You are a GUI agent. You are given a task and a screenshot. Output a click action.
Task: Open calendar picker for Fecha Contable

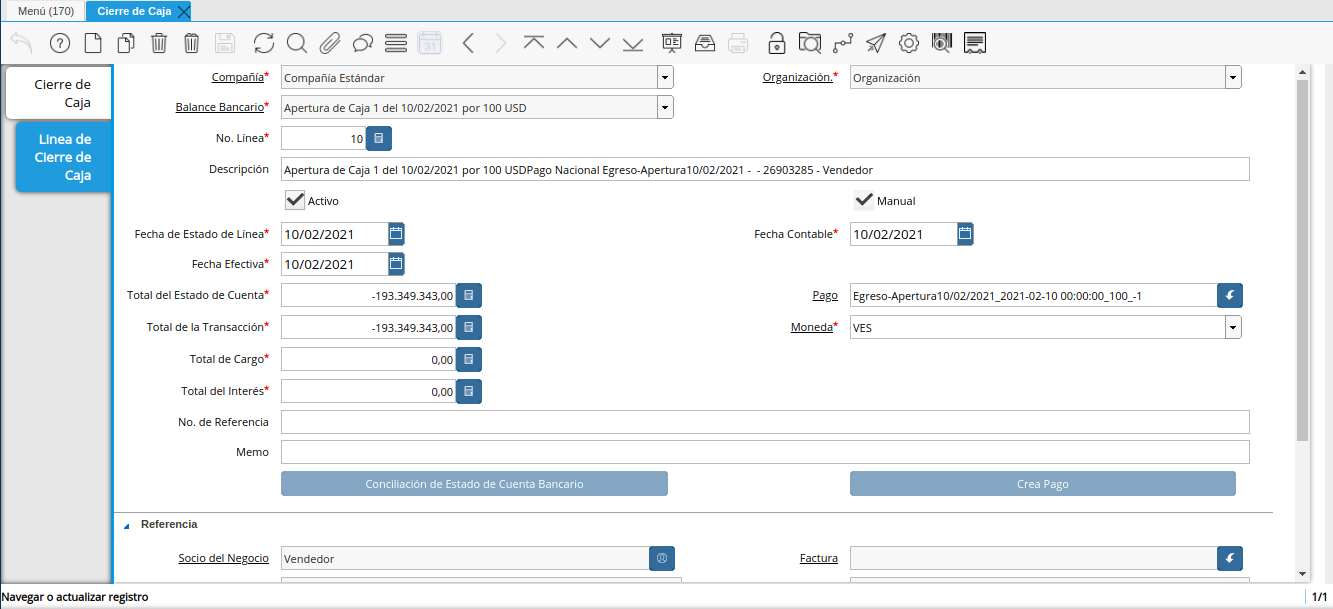[x=964, y=234]
